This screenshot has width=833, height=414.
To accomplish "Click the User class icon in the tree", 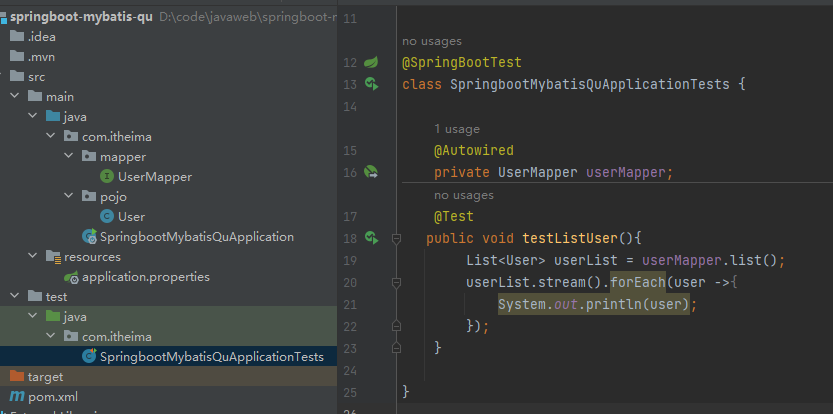I will pos(107,216).
